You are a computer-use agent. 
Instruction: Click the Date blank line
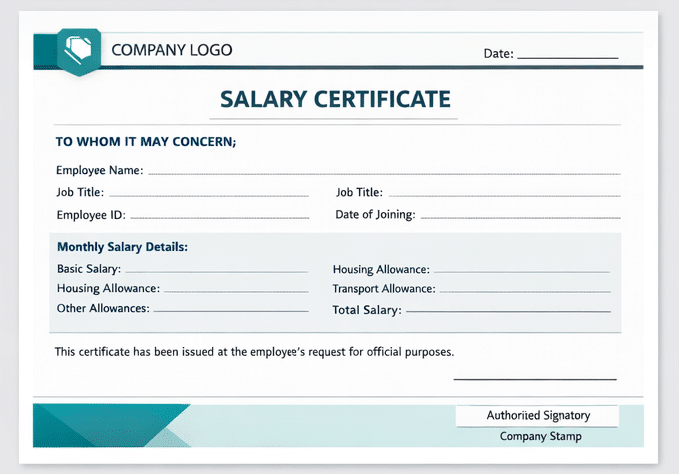tap(568, 58)
